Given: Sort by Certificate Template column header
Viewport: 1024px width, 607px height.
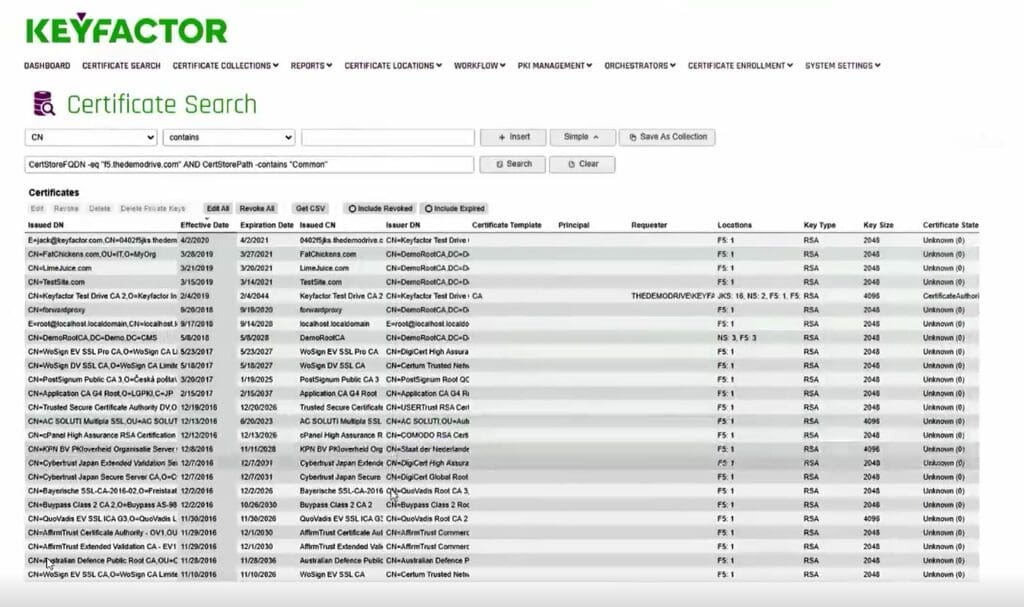Looking at the screenshot, I should pyautogui.click(x=507, y=225).
